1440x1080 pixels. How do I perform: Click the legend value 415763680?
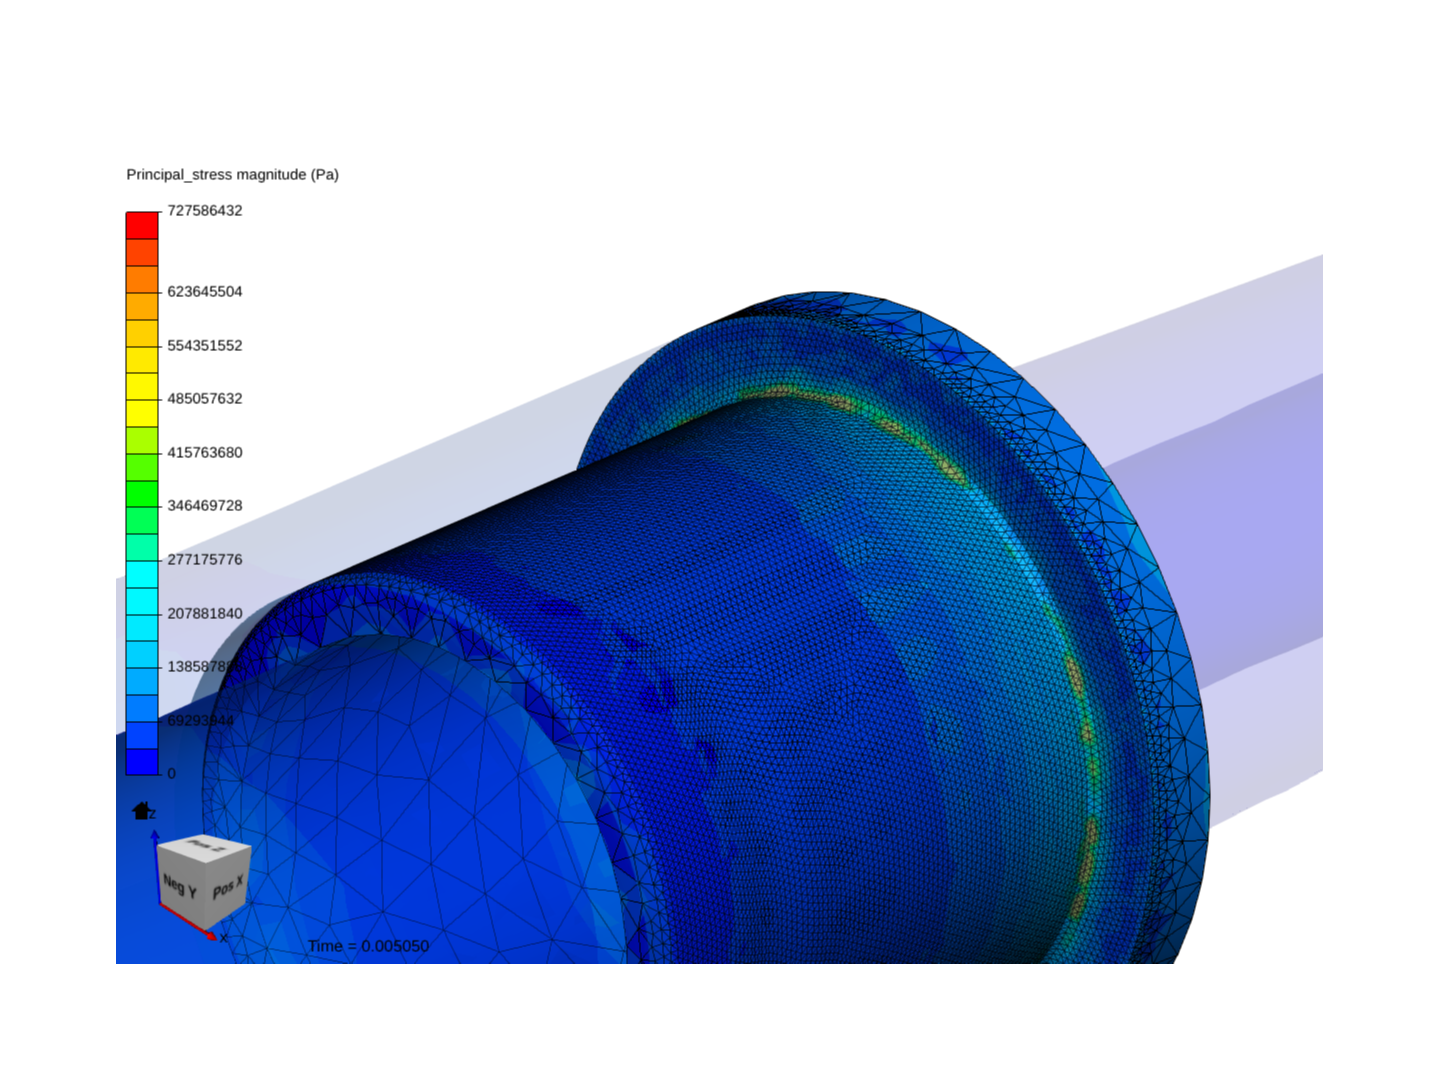(205, 452)
